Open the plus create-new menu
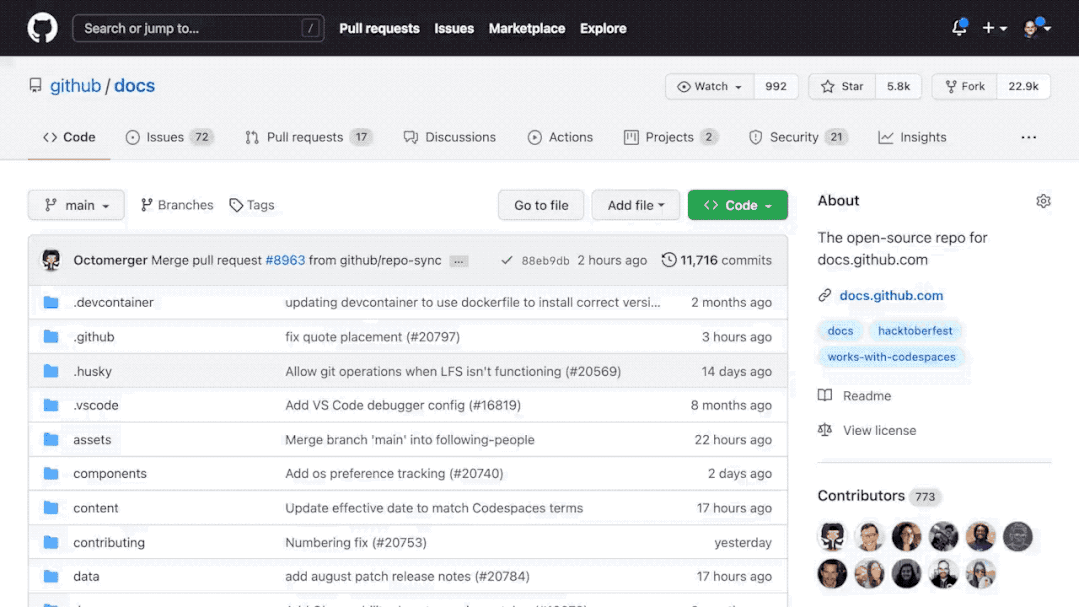 pos(994,28)
